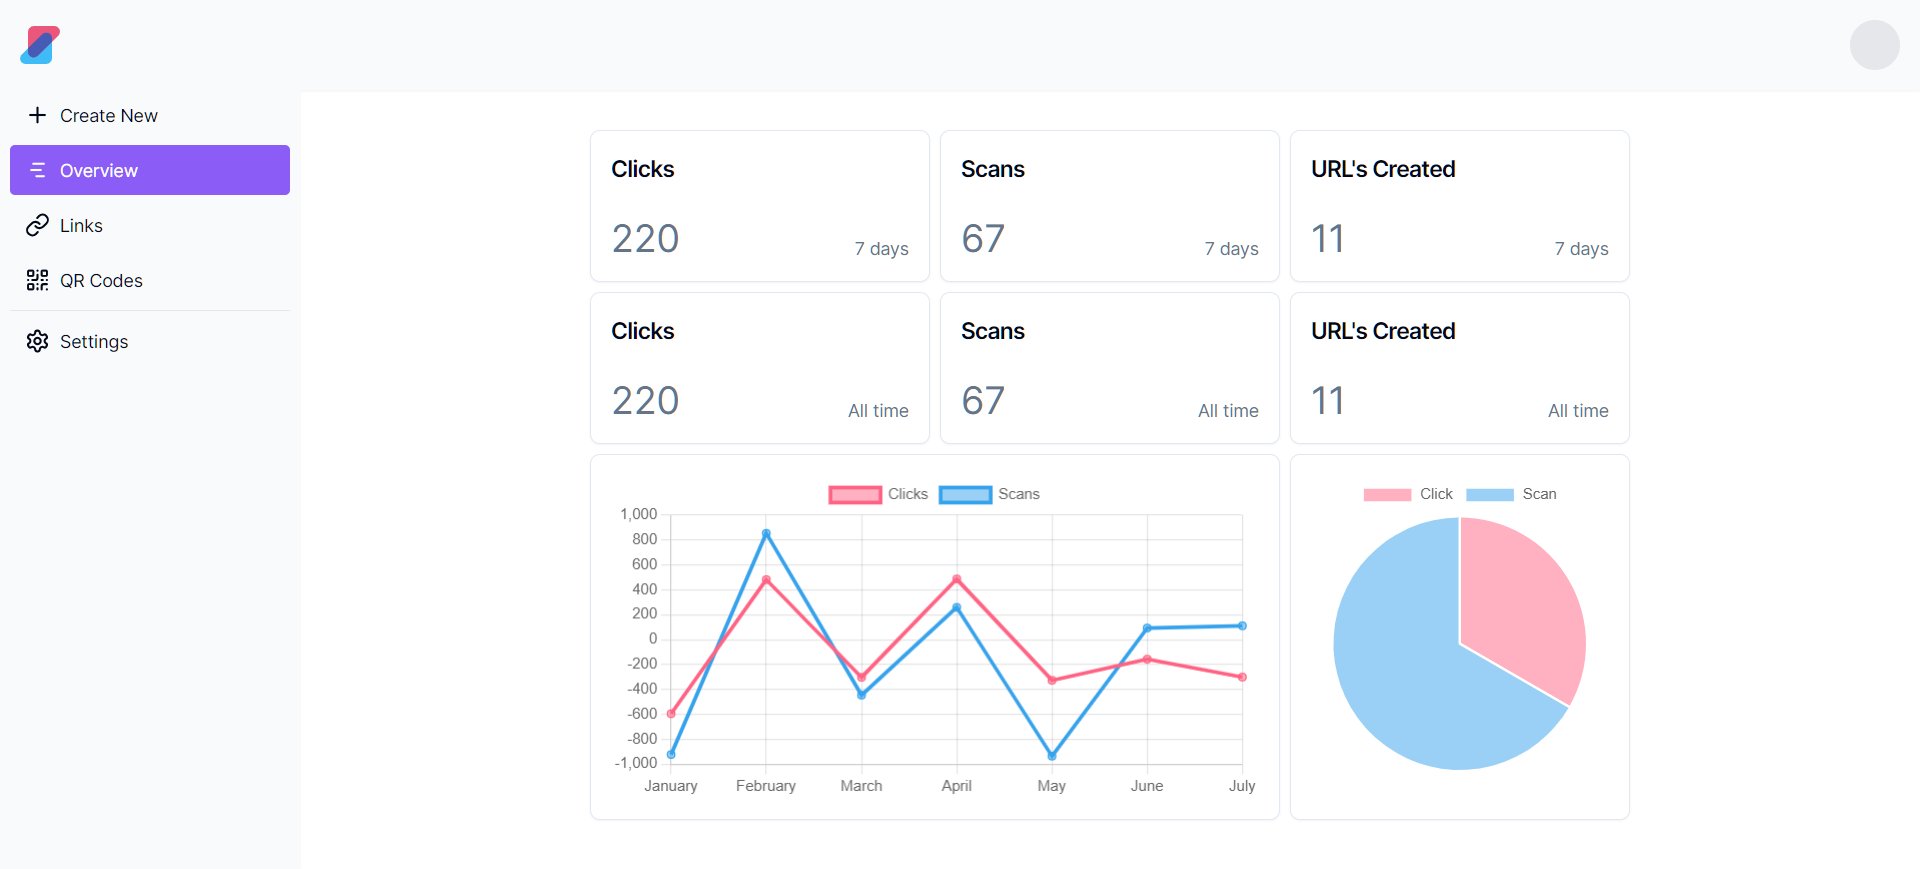Screen dimensions: 1920x869
Task: Click the Settings gear icon
Action: [37, 341]
